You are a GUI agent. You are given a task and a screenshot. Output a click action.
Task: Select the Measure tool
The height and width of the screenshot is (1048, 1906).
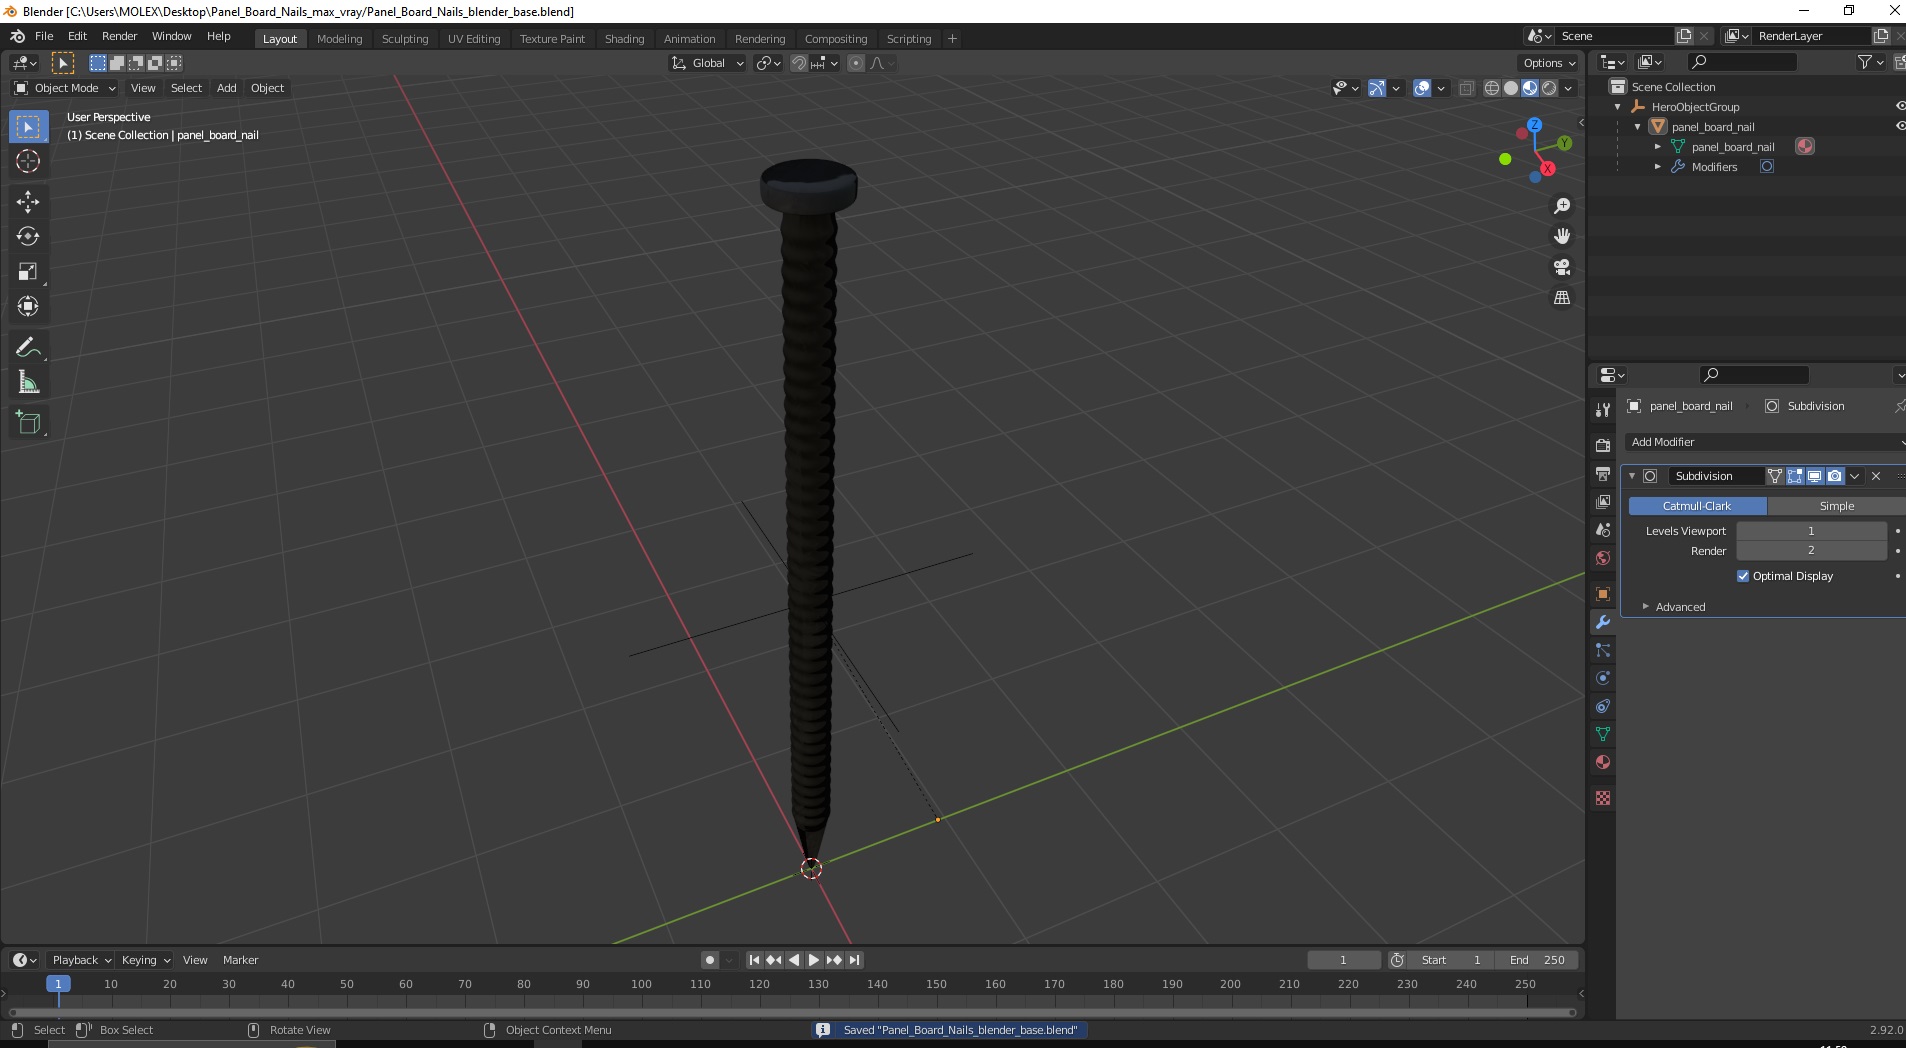click(x=28, y=382)
